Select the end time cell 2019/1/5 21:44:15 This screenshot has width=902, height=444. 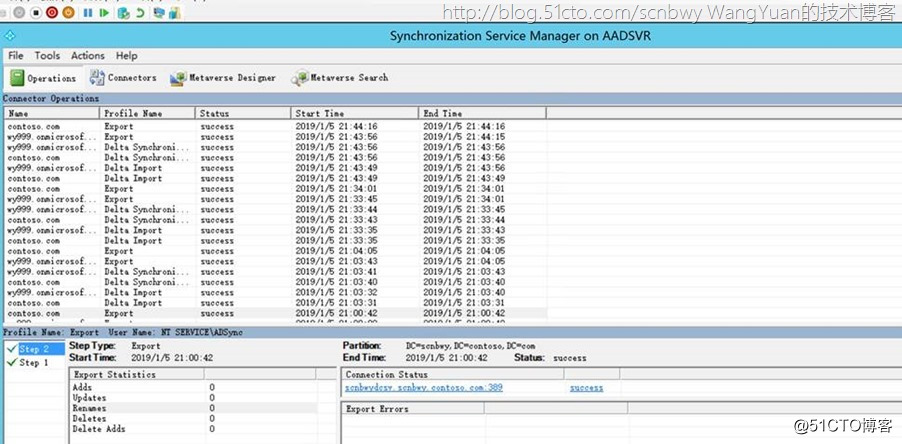tap(464, 137)
